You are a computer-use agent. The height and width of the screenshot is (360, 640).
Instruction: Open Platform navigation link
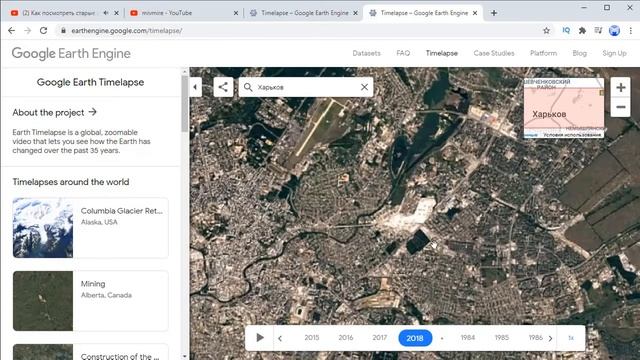(543, 53)
